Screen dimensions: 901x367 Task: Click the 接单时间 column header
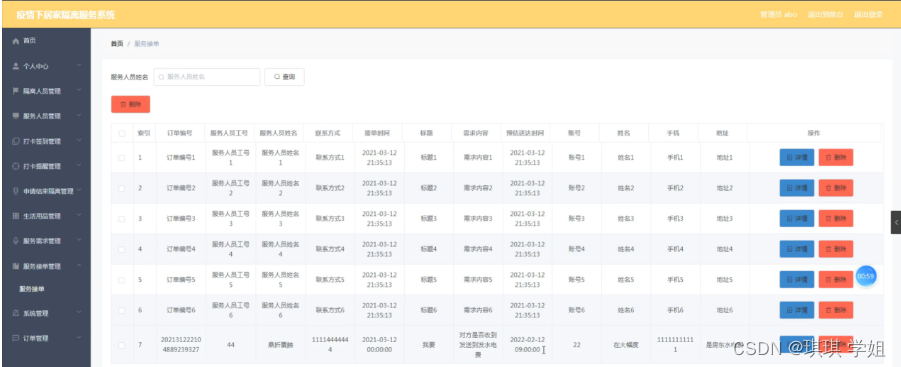[x=377, y=133]
